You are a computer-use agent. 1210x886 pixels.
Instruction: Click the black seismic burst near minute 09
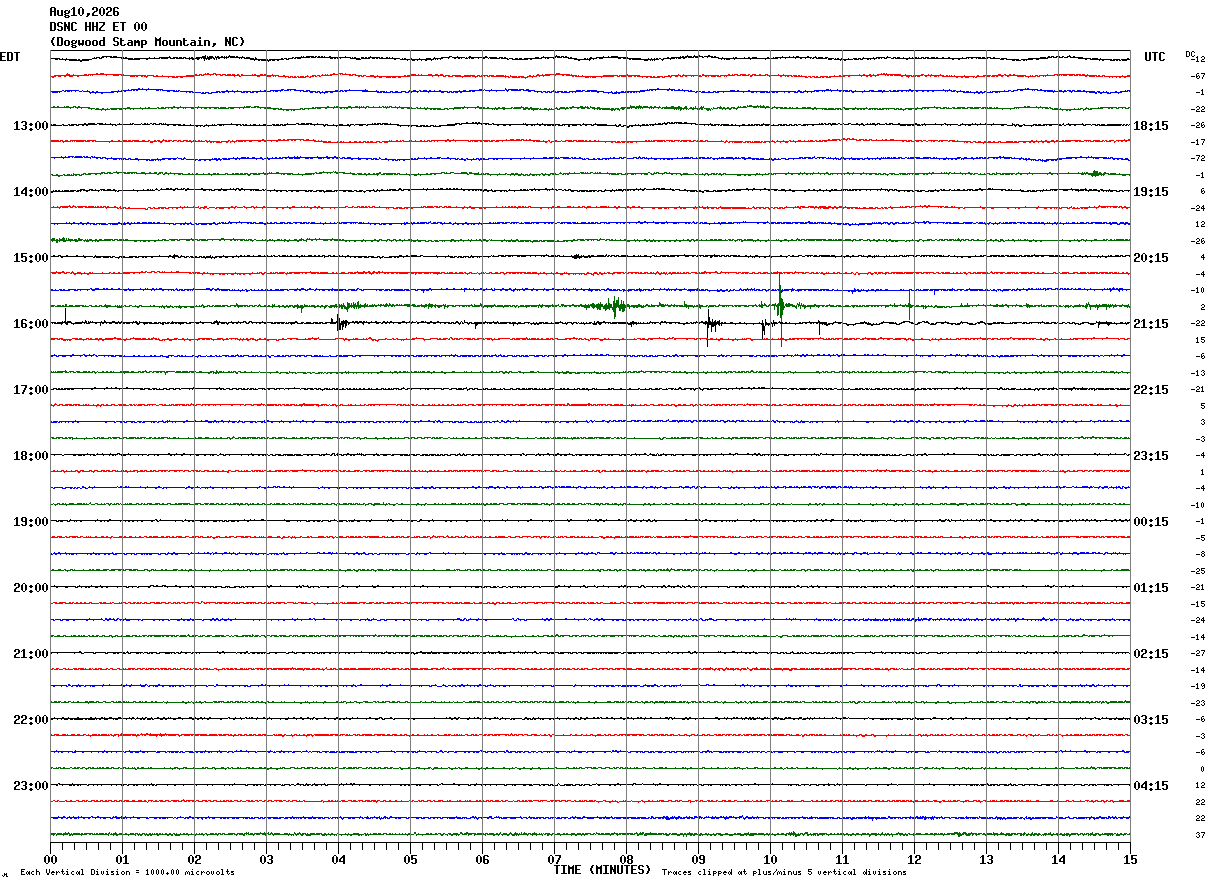(x=711, y=324)
